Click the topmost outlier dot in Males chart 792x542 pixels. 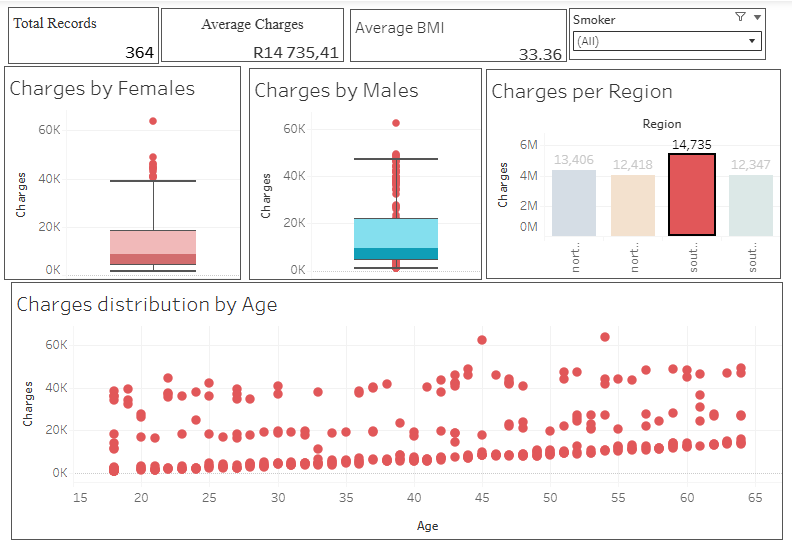tap(396, 123)
